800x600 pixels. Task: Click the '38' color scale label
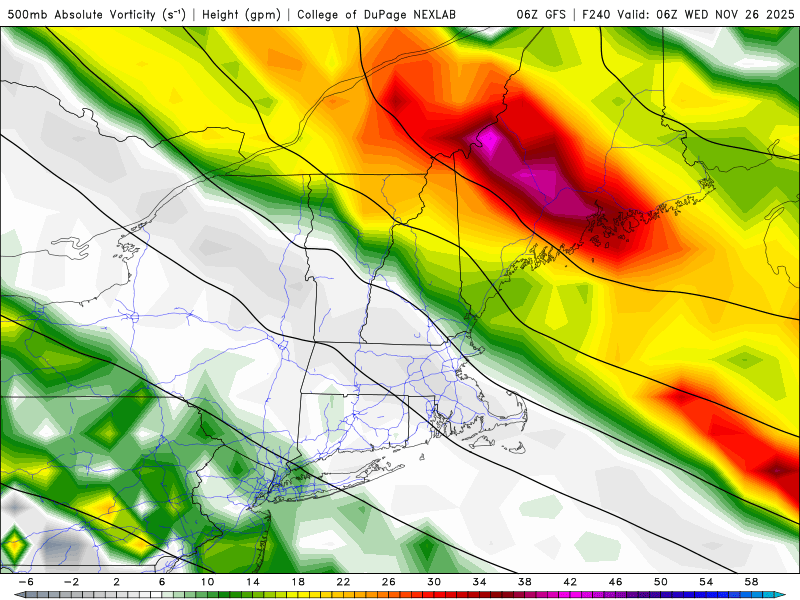click(525, 582)
